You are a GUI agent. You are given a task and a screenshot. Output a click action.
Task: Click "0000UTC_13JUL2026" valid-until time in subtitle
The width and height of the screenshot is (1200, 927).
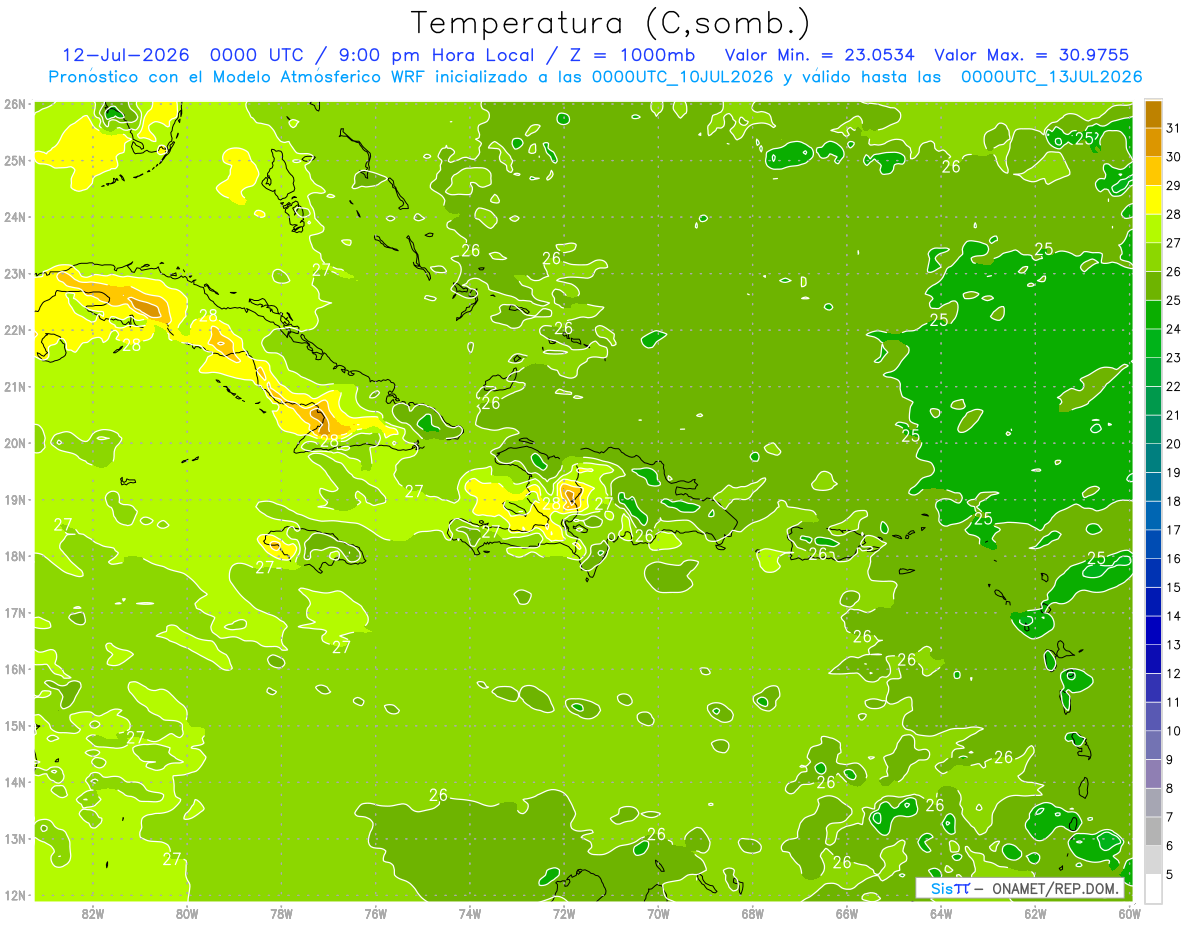click(1051, 77)
